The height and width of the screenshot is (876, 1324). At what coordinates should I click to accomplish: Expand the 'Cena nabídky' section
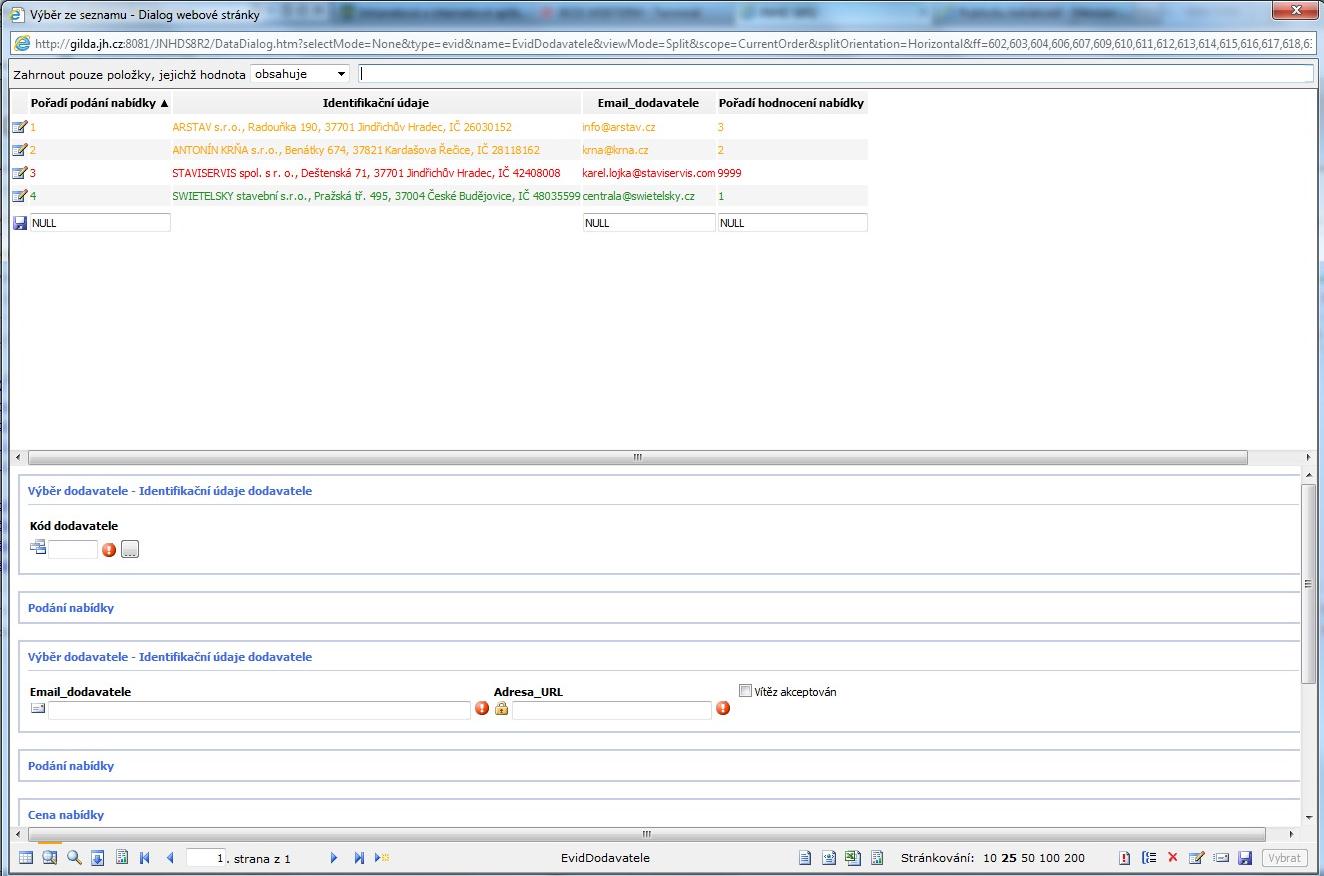pos(66,815)
